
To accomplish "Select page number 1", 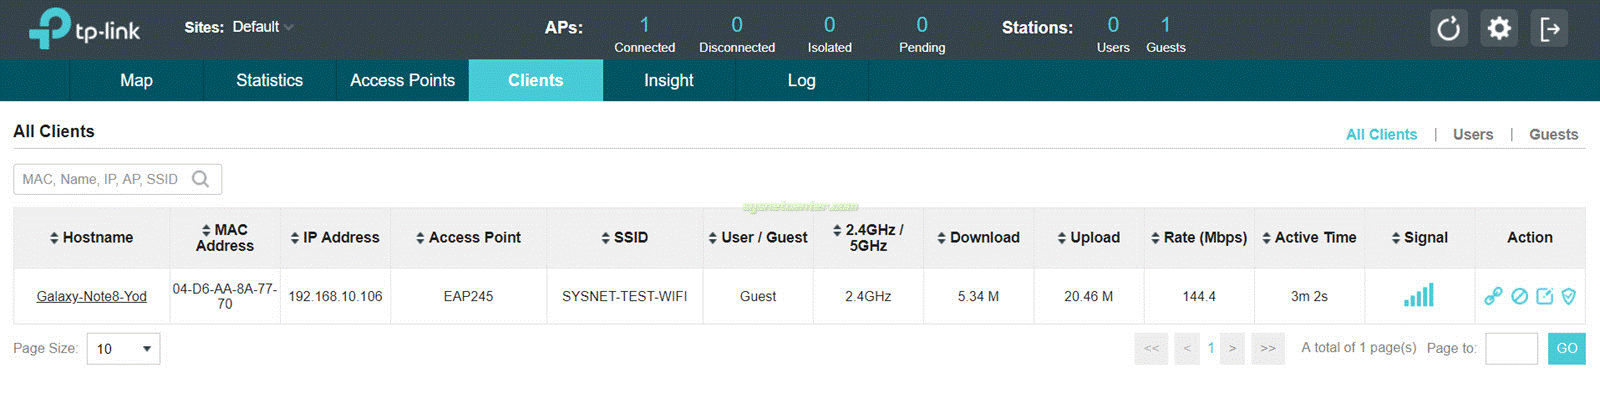I will click(x=1210, y=348).
